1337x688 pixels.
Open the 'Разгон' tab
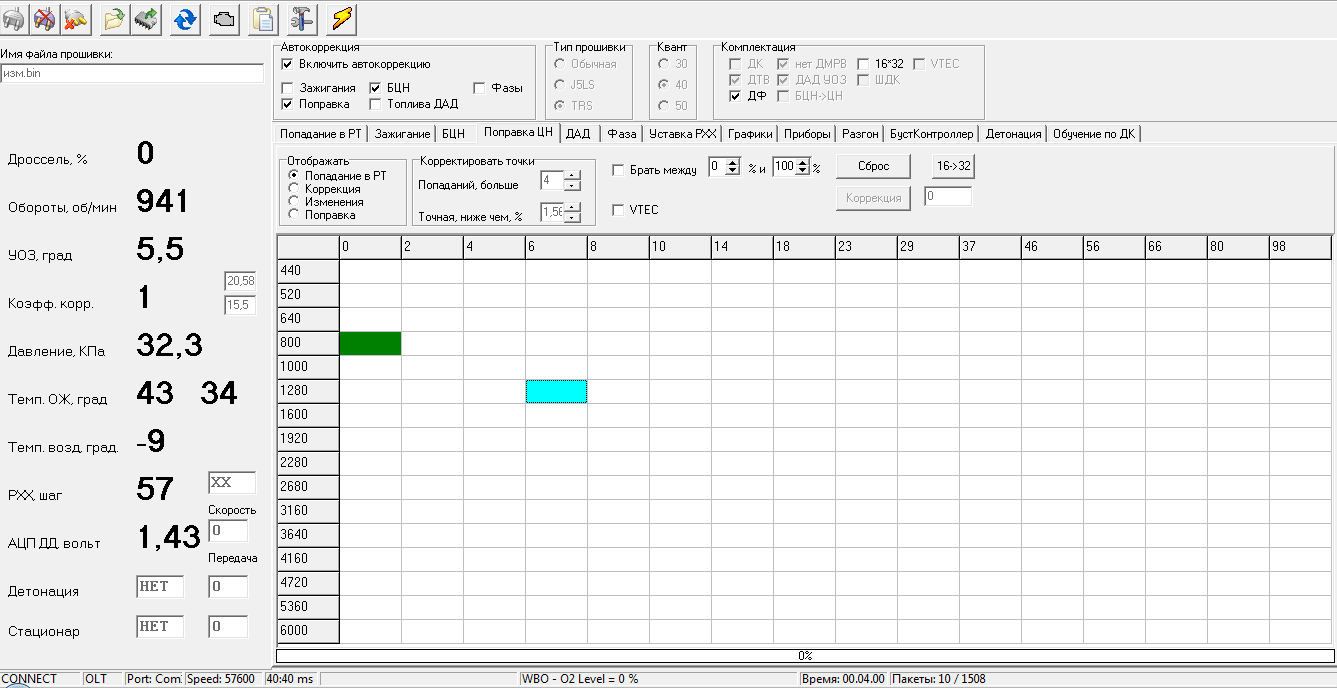coord(861,134)
